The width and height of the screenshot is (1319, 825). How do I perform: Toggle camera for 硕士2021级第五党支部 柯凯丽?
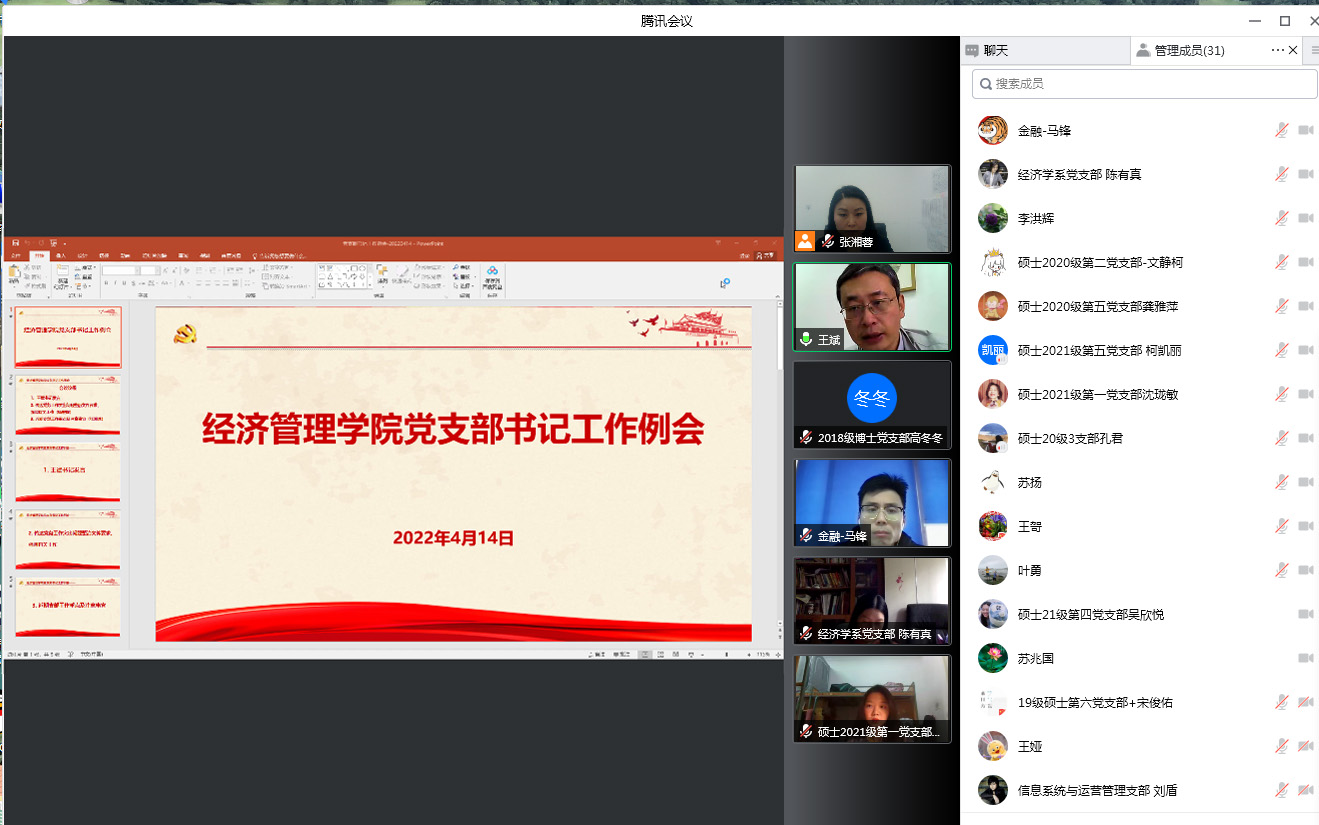1305,350
